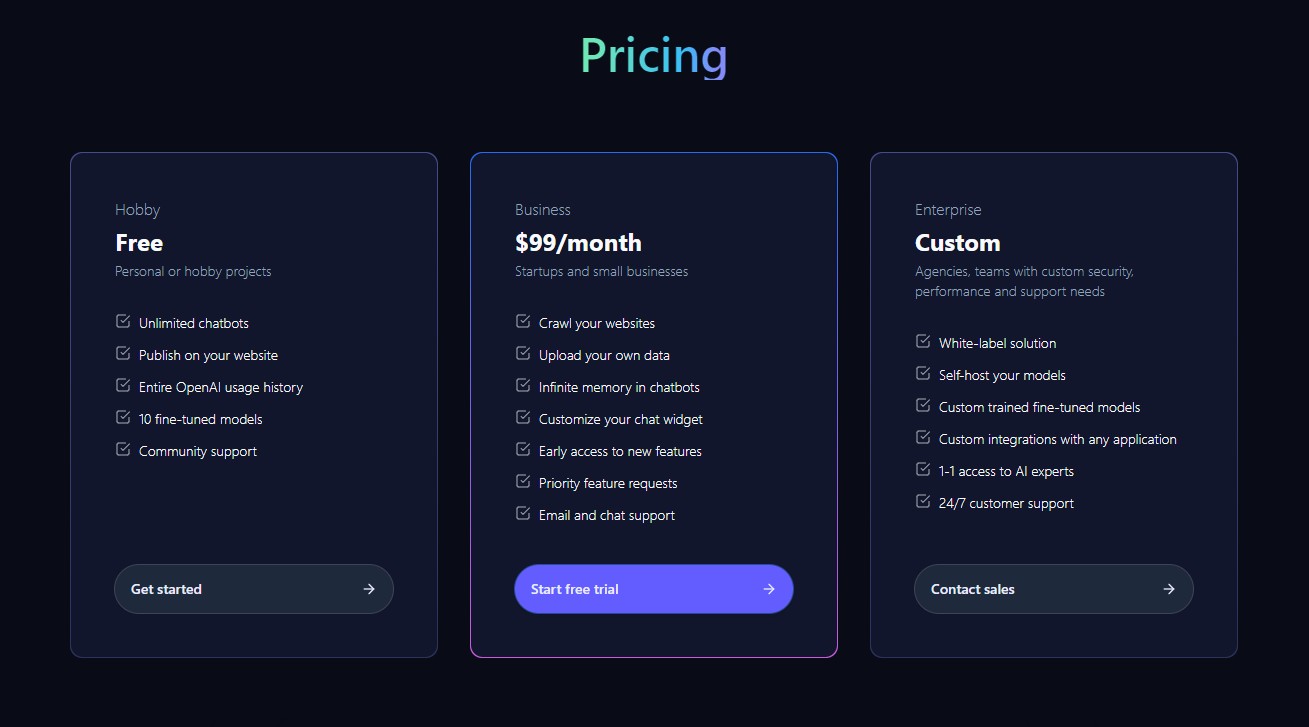Click the checkbox for 10 fine-tuned models
Image resolution: width=1309 pixels, height=727 pixels.
tap(123, 418)
